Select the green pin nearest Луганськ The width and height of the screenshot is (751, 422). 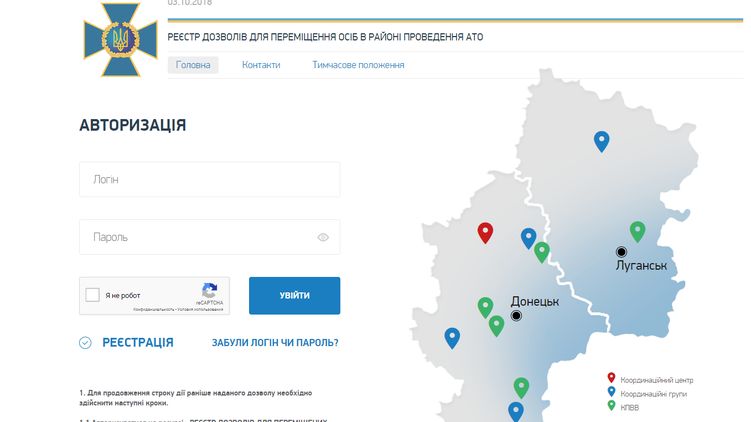(637, 231)
